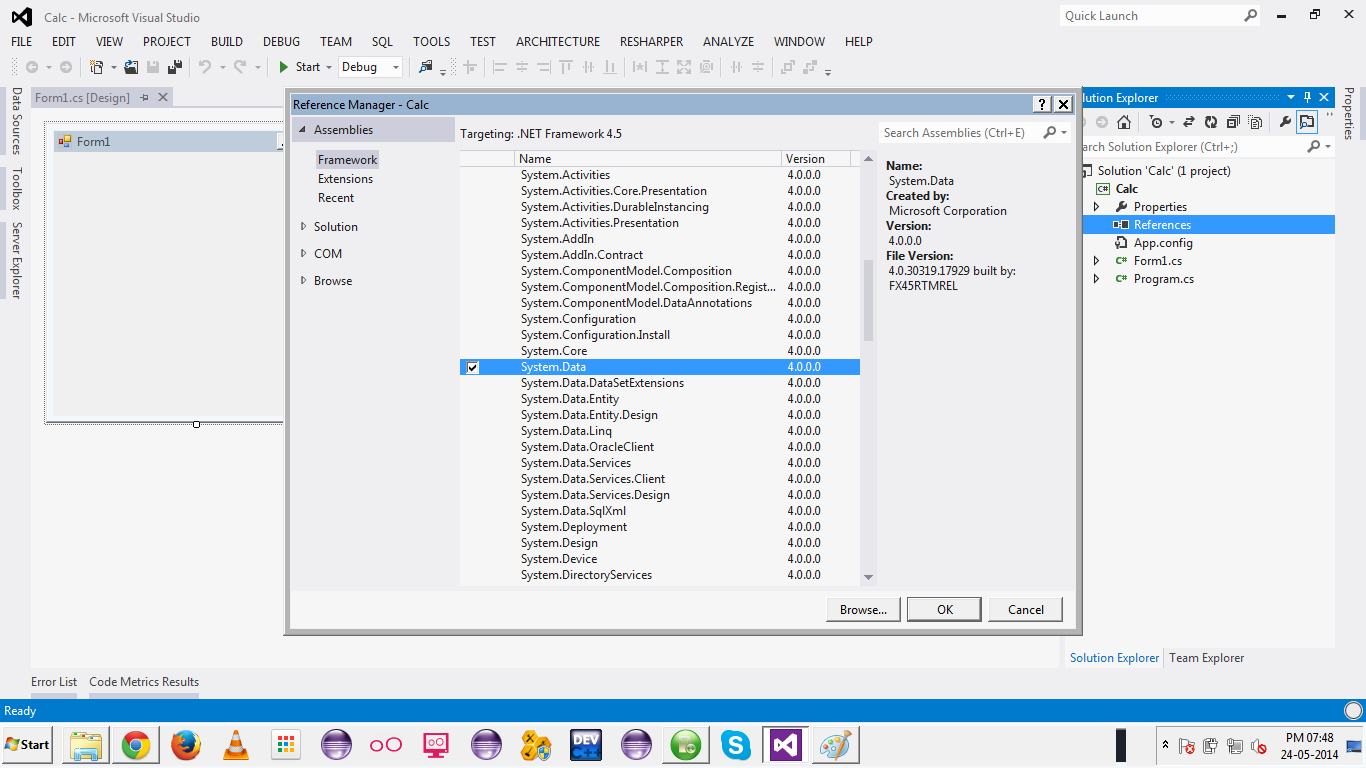The height and width of the screenshot is (768, 1366).
Task: Click the green Start debugging play icon
Action: 284,67
